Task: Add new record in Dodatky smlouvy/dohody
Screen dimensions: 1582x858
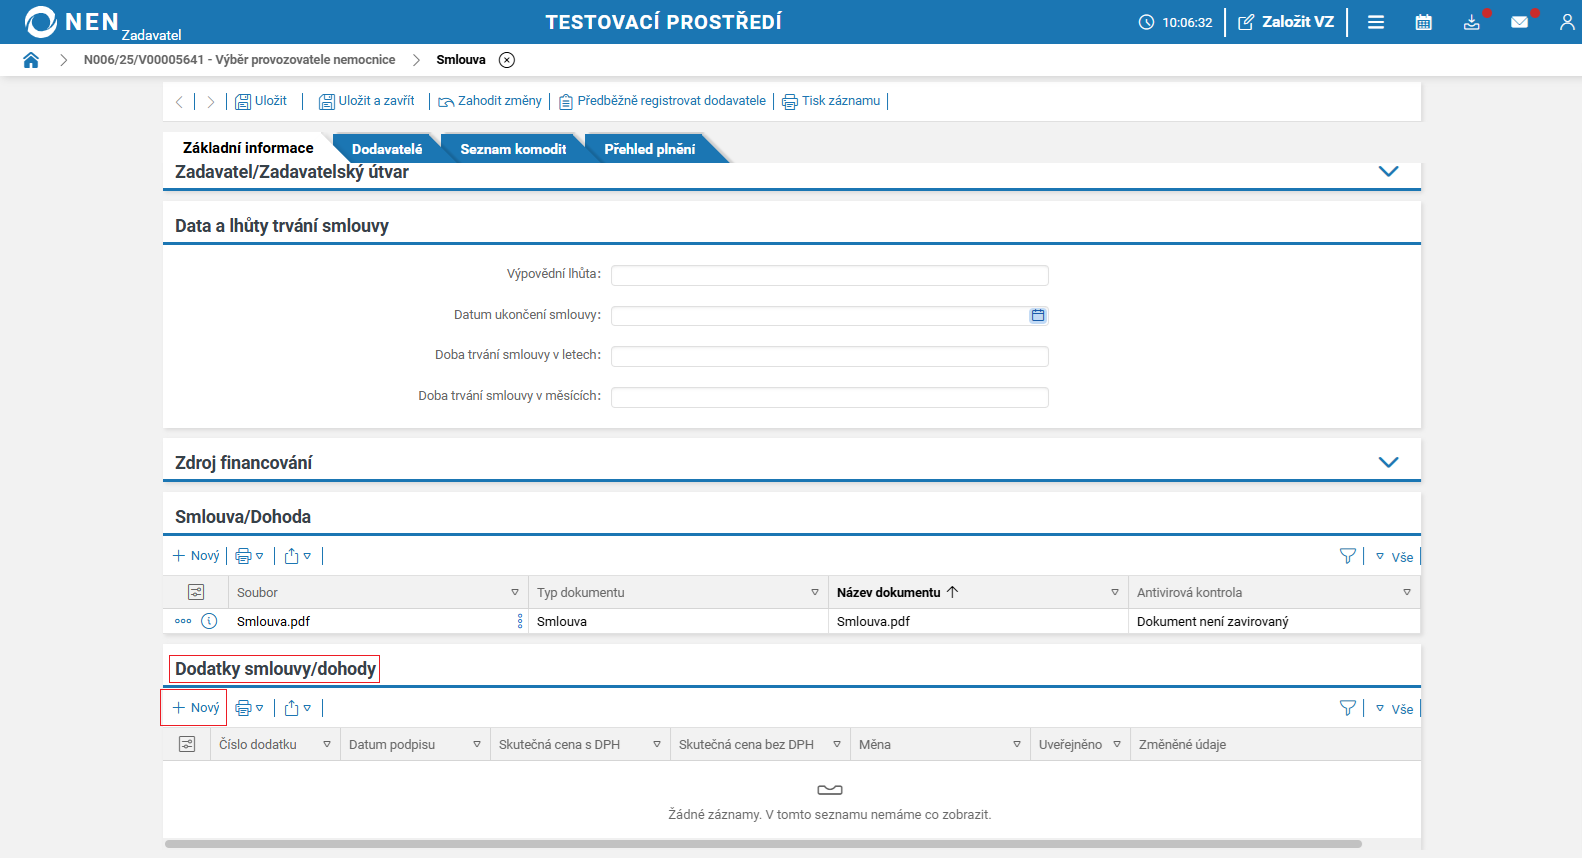Action: [196, 708]
